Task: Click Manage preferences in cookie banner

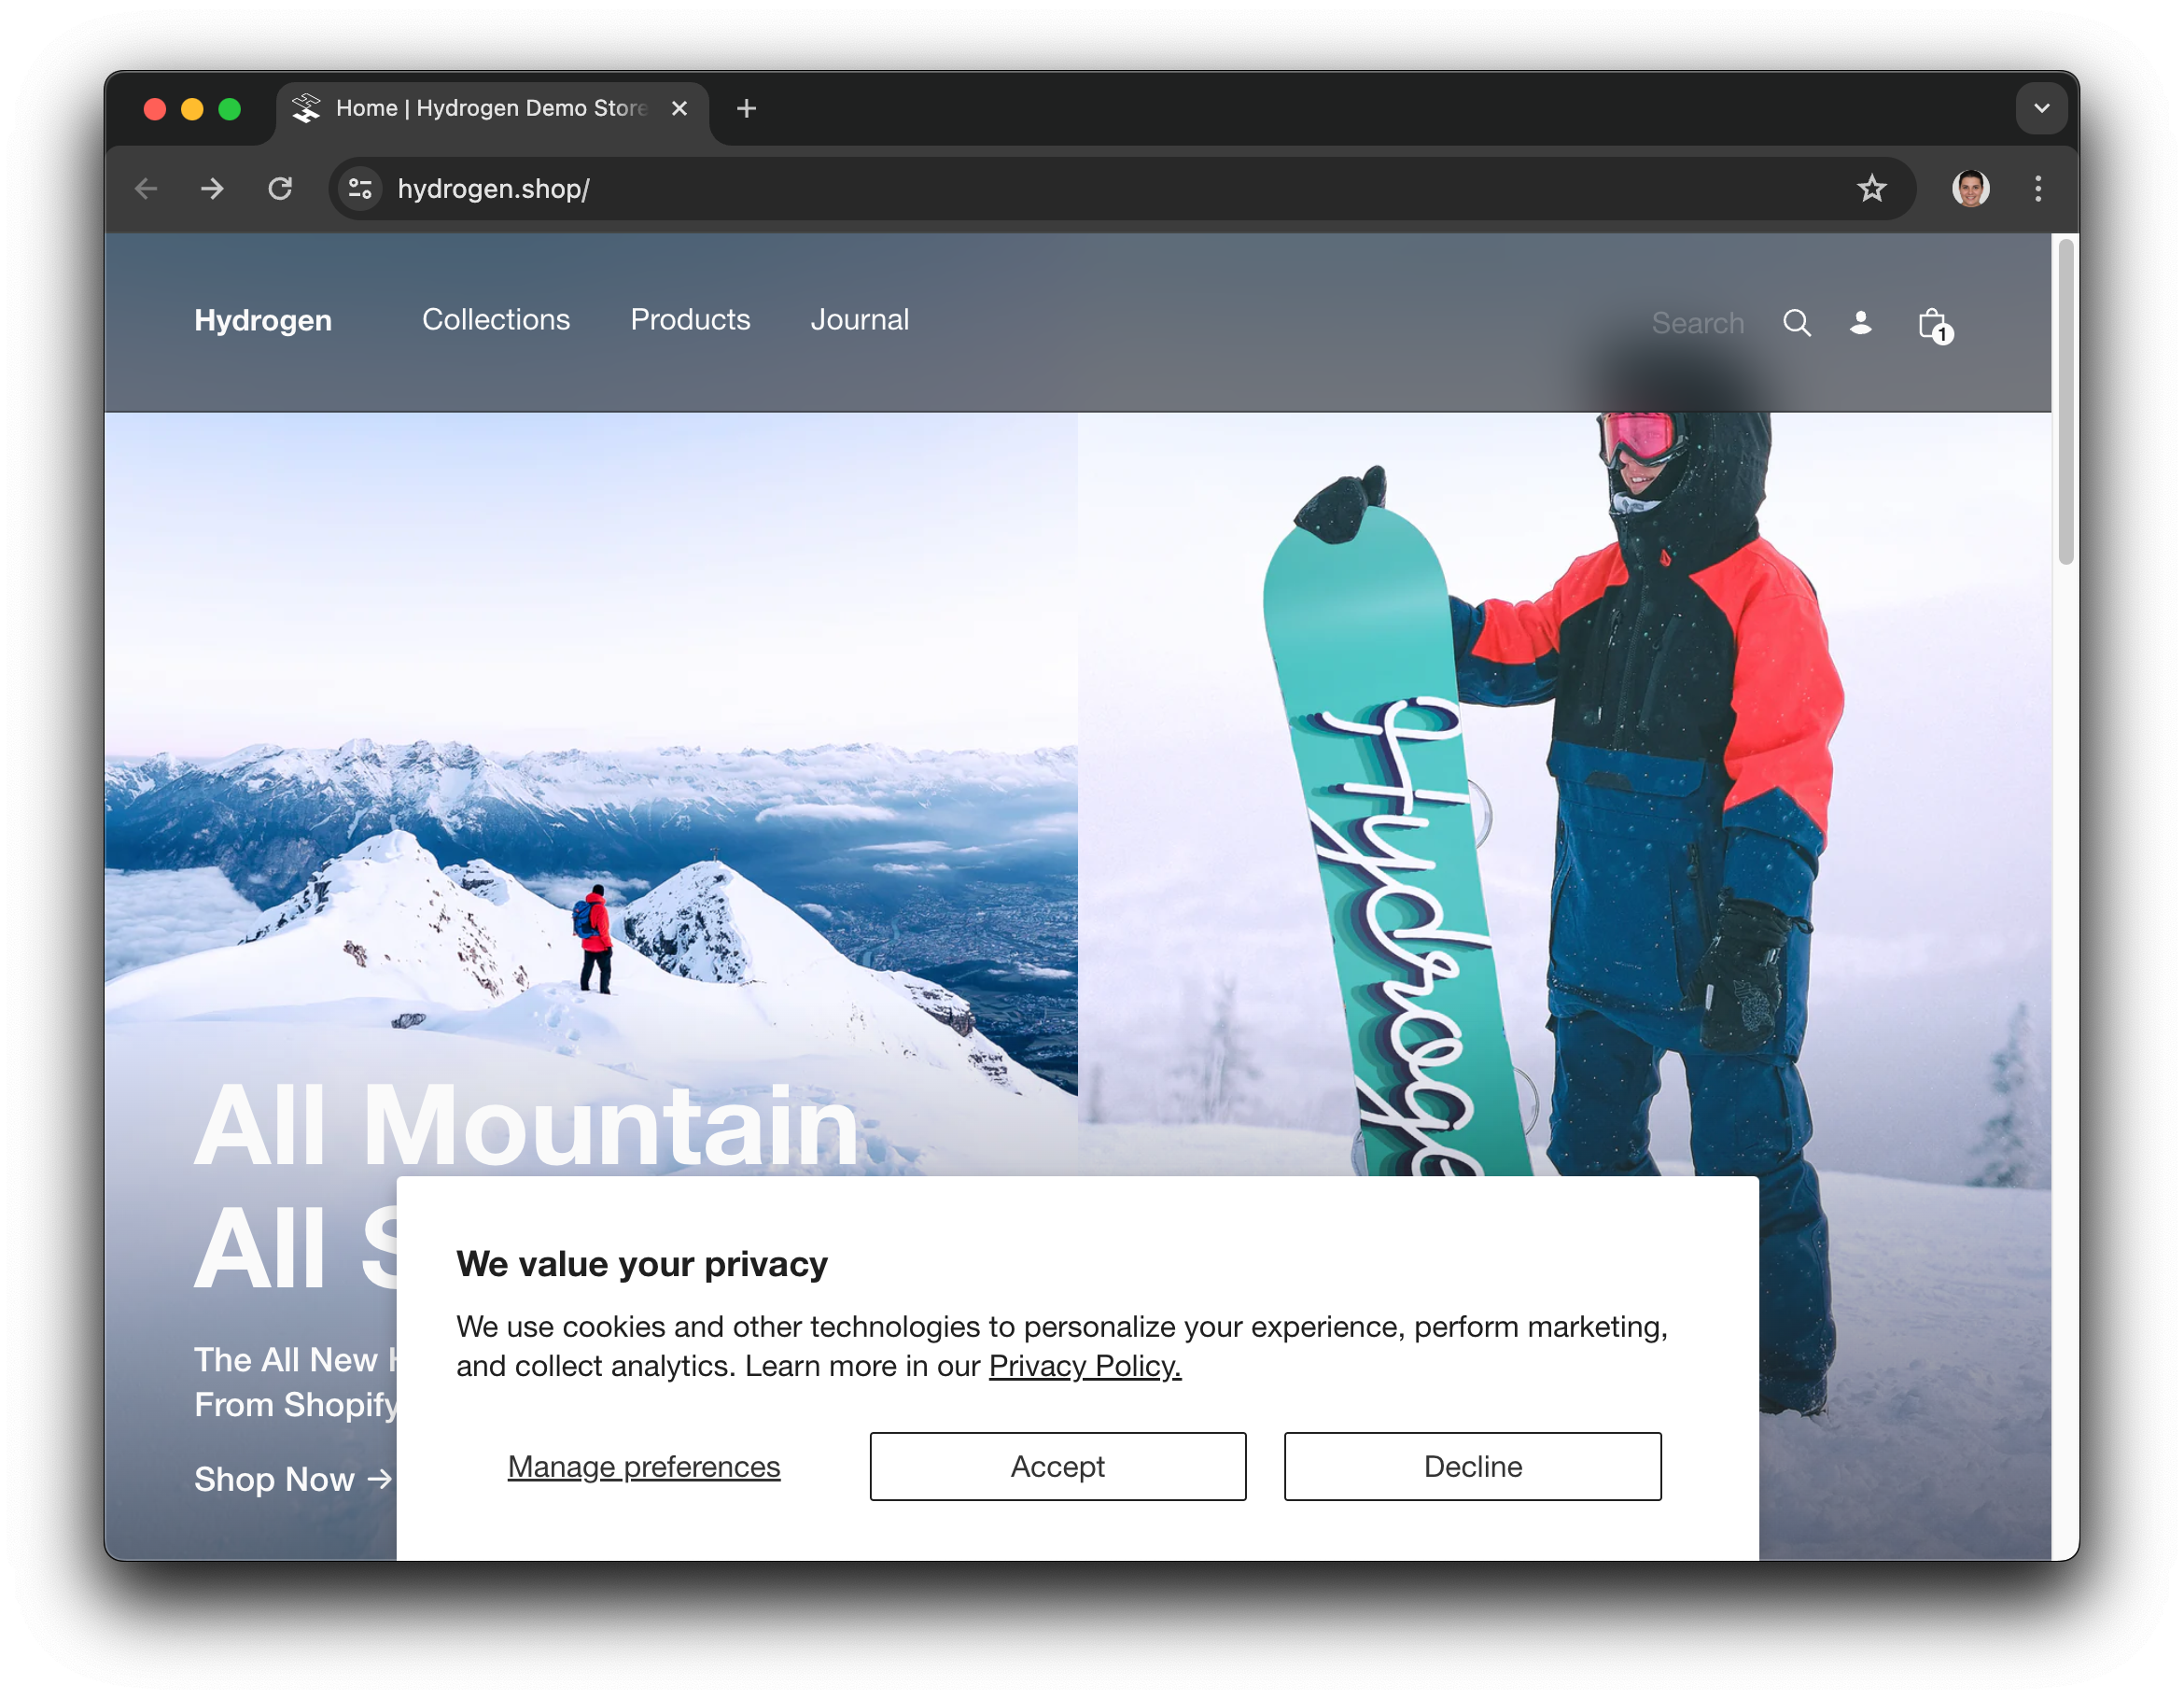Action: 642,1465
